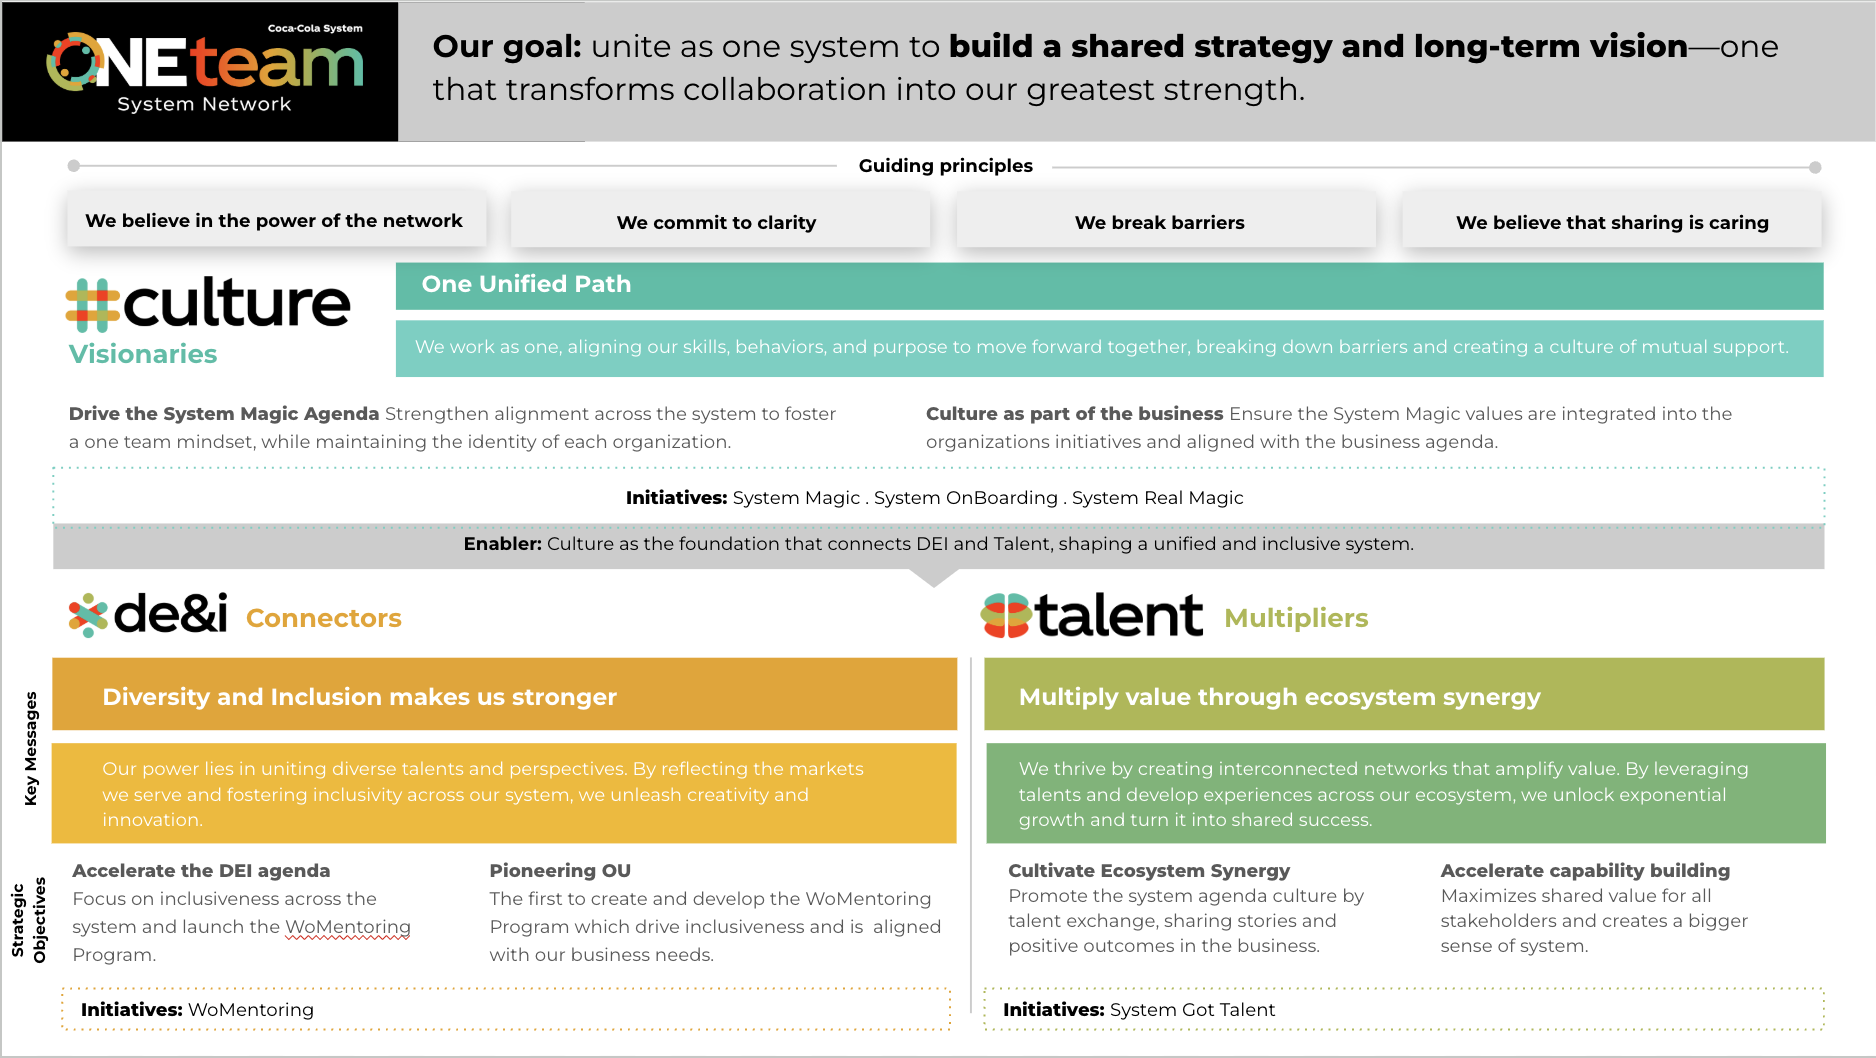Click 'Culture as part of the business' heading
1876x1058 pixels.
click(x=1074, y=414)
